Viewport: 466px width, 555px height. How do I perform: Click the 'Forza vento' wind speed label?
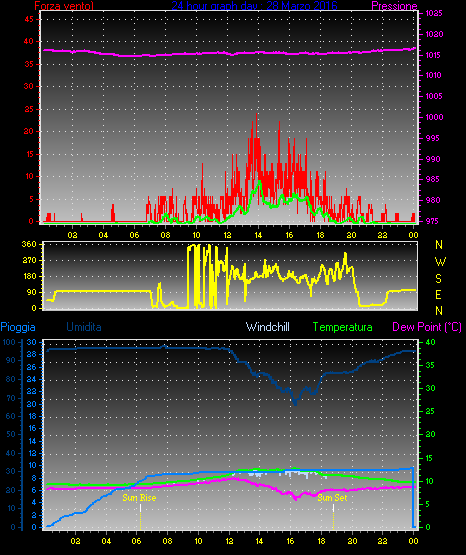(x=64, y=6)
